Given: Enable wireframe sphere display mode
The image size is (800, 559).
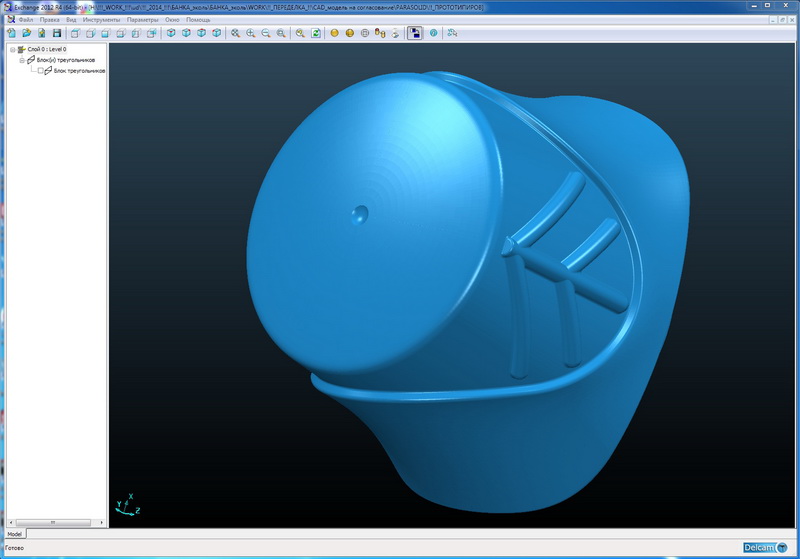Looking at the screenshot, I should (x=365, y=33).
